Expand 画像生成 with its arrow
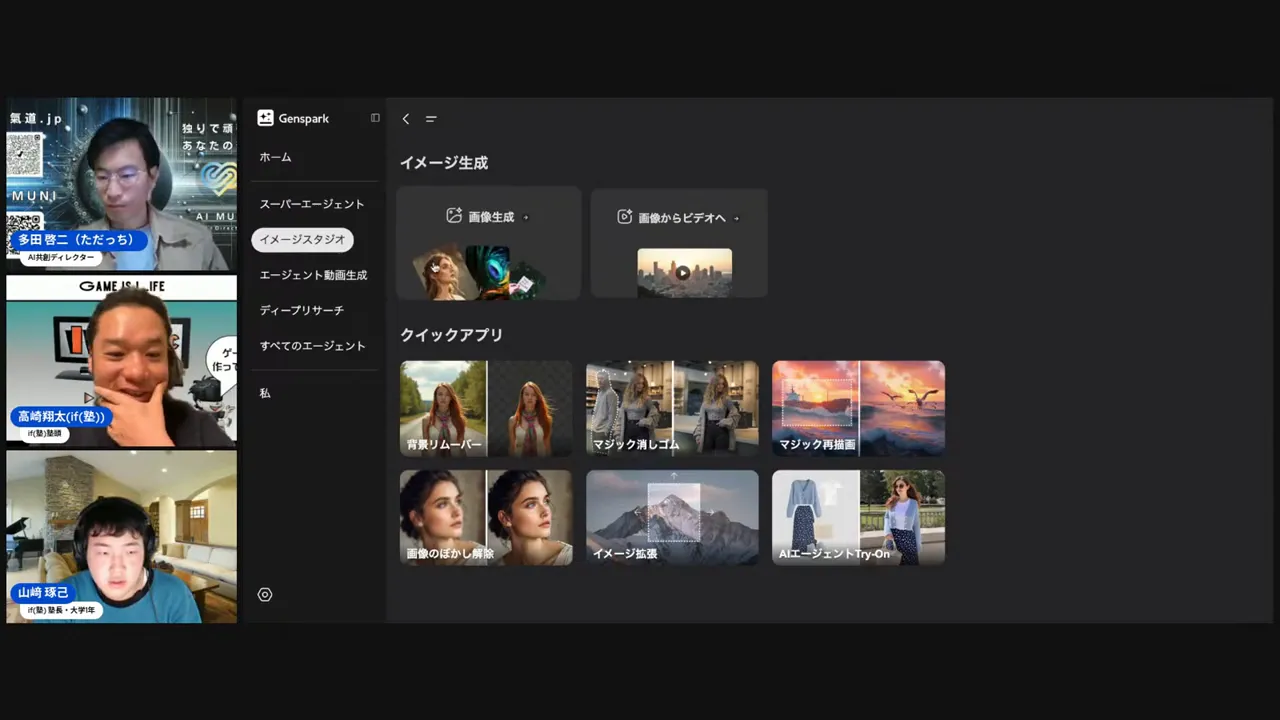1280x720 pixels. pos(524,216)
